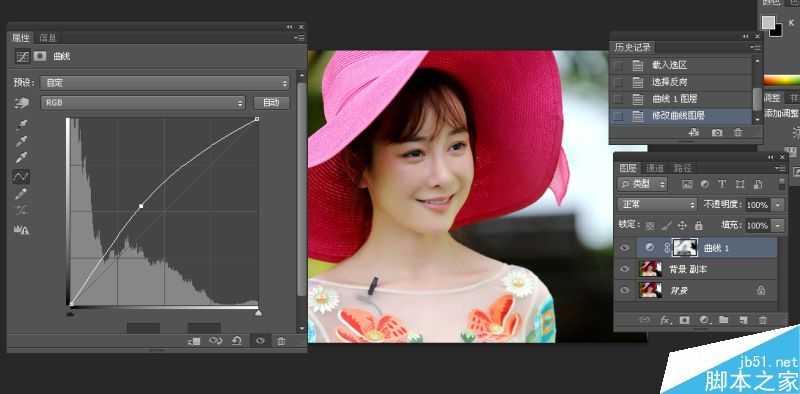800x394 pixels.
Task: Select the black point eyedropper in Curves
Action: point(21,124)
